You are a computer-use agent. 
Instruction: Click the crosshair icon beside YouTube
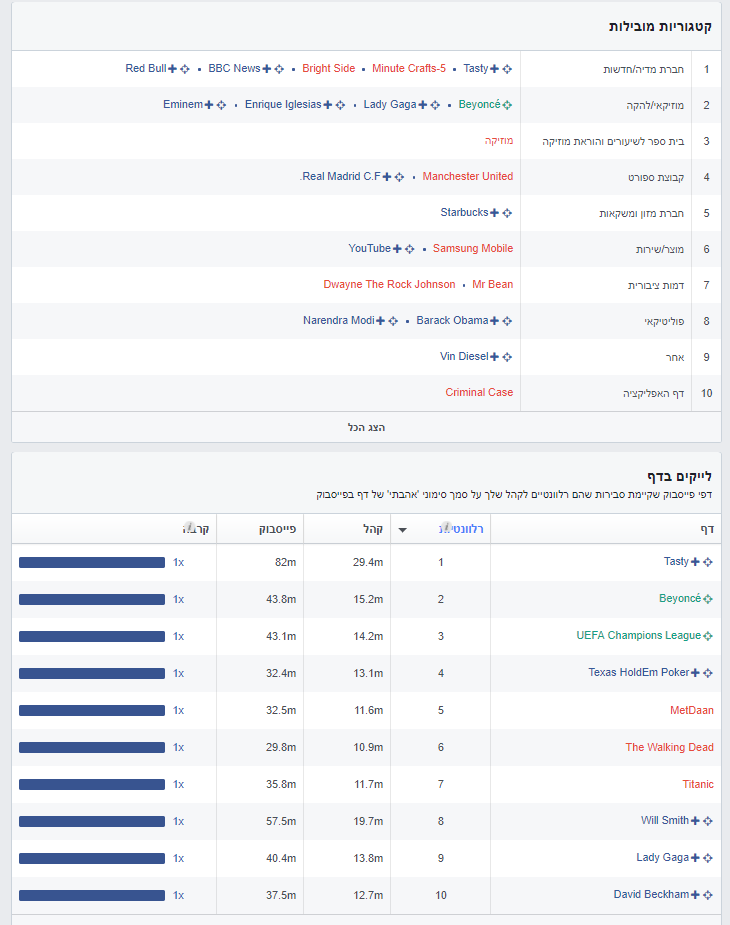(x=410, y=249)
